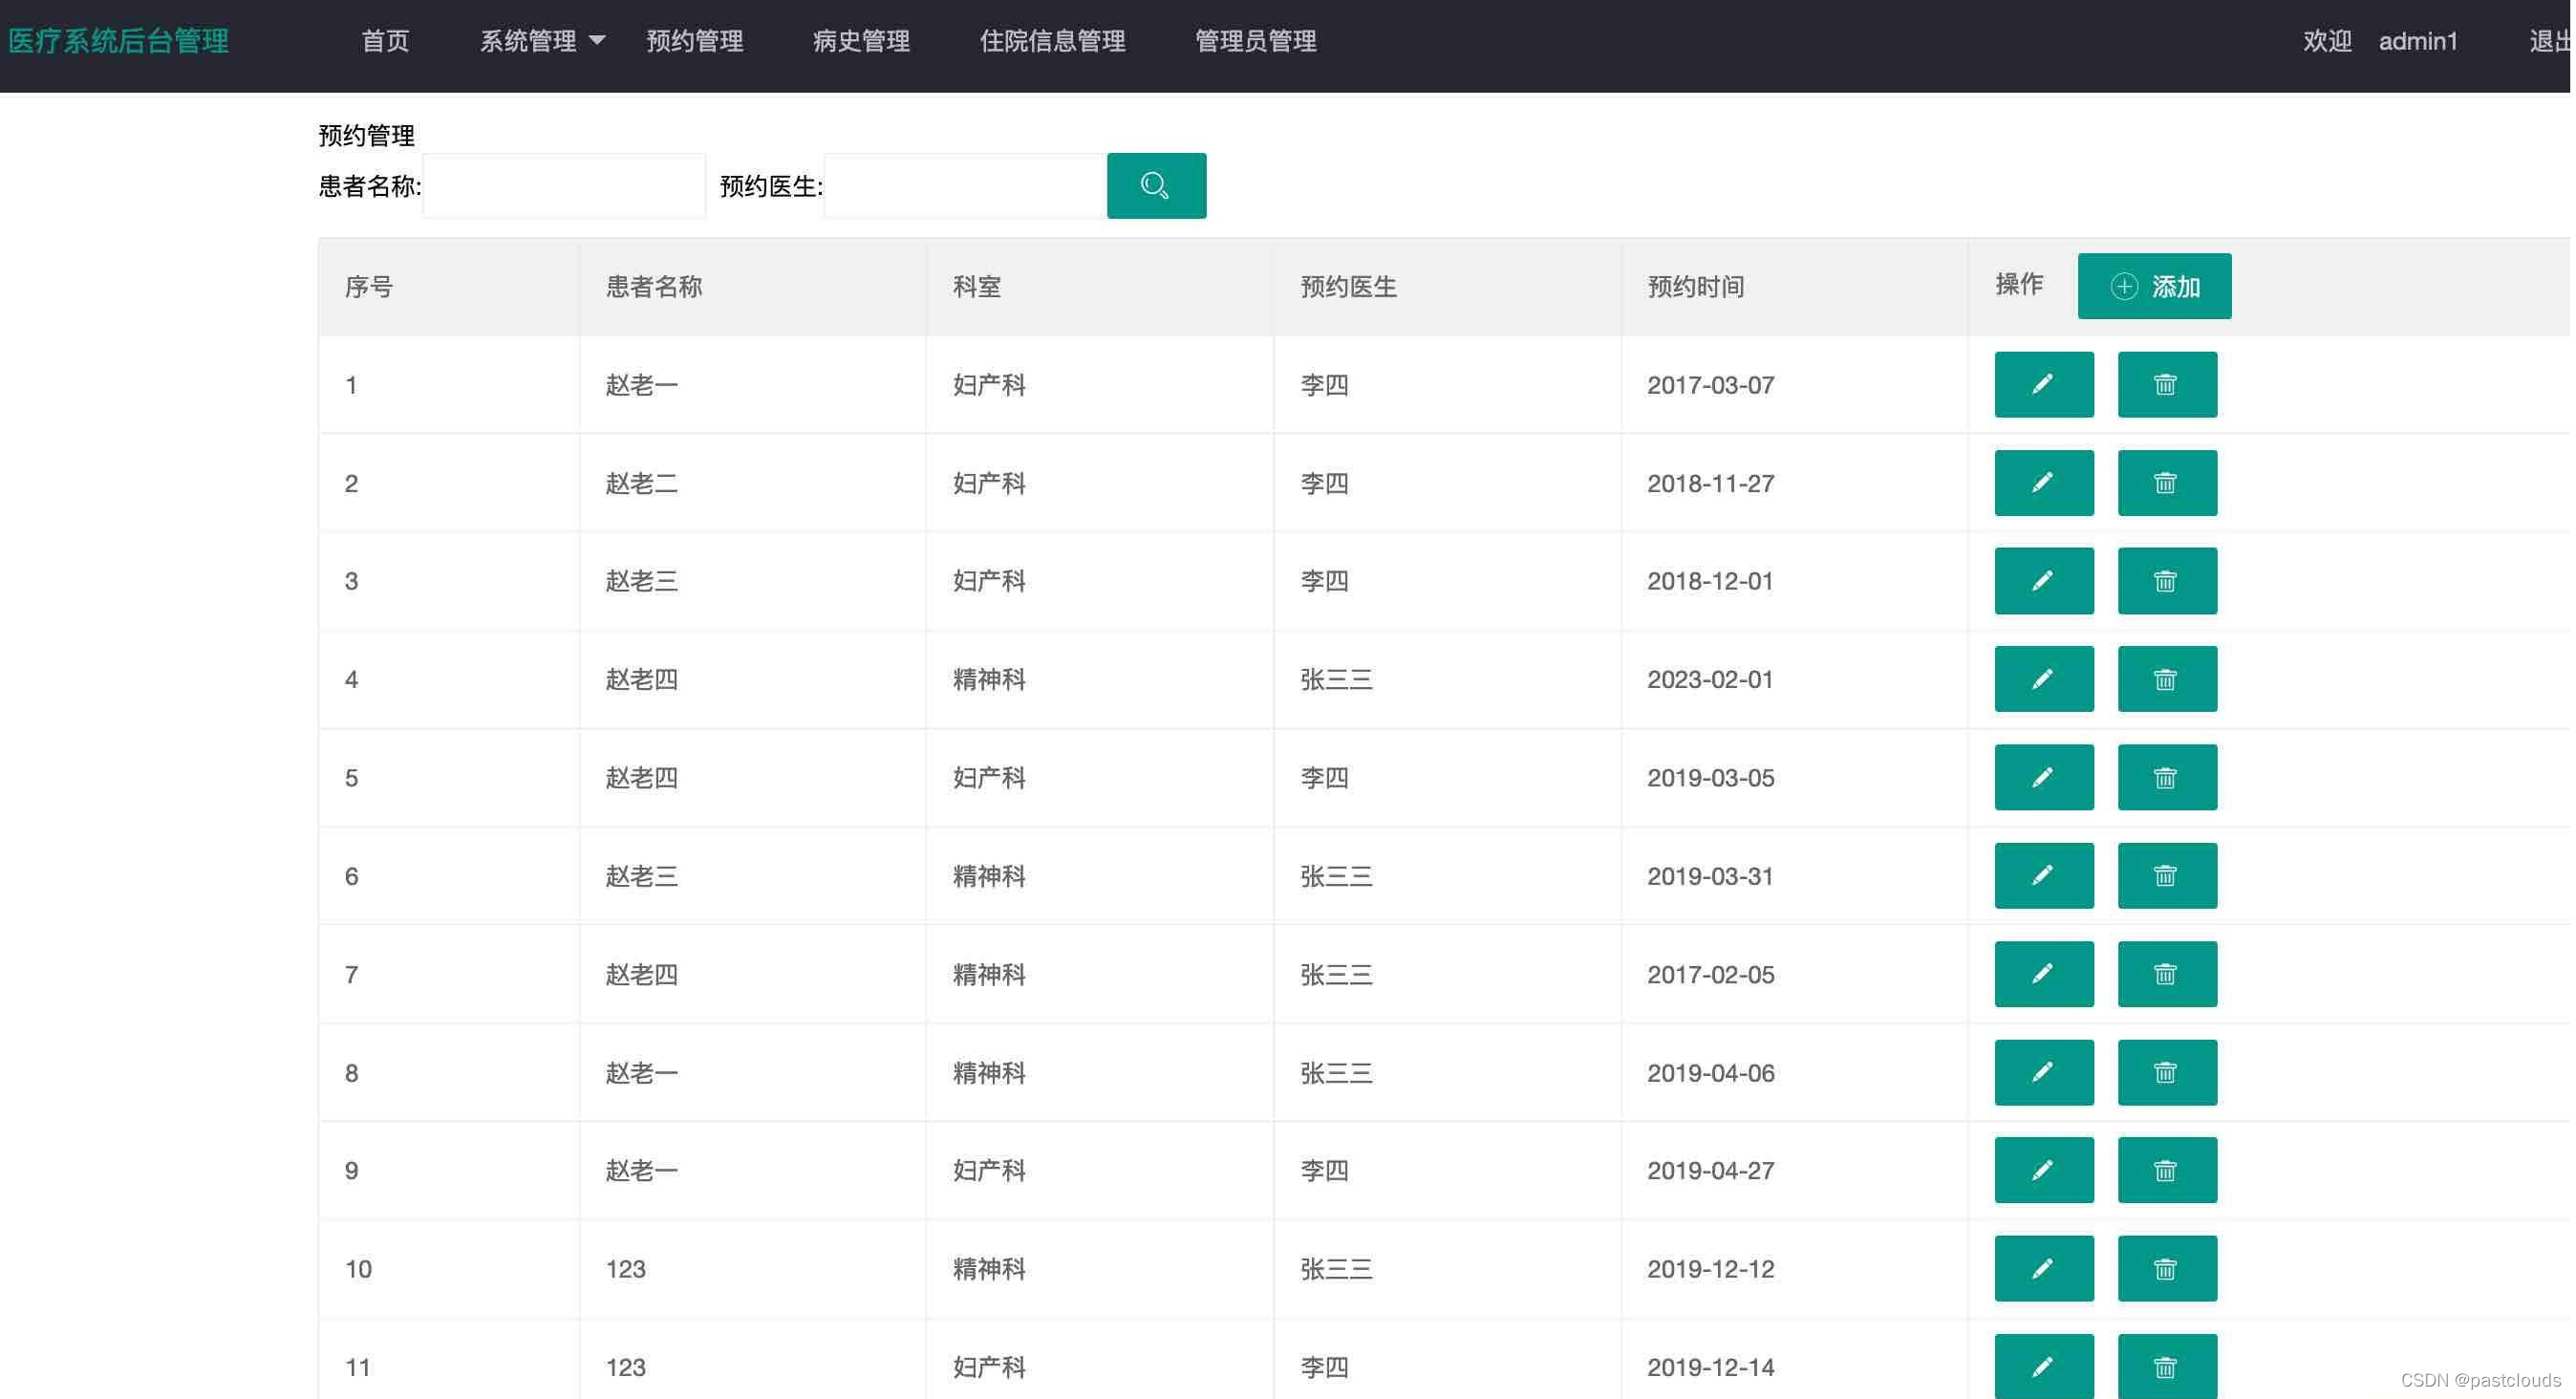Go to 首页 in the navigation bar
2576x1399 pixels.
click(x=385, y=41)
